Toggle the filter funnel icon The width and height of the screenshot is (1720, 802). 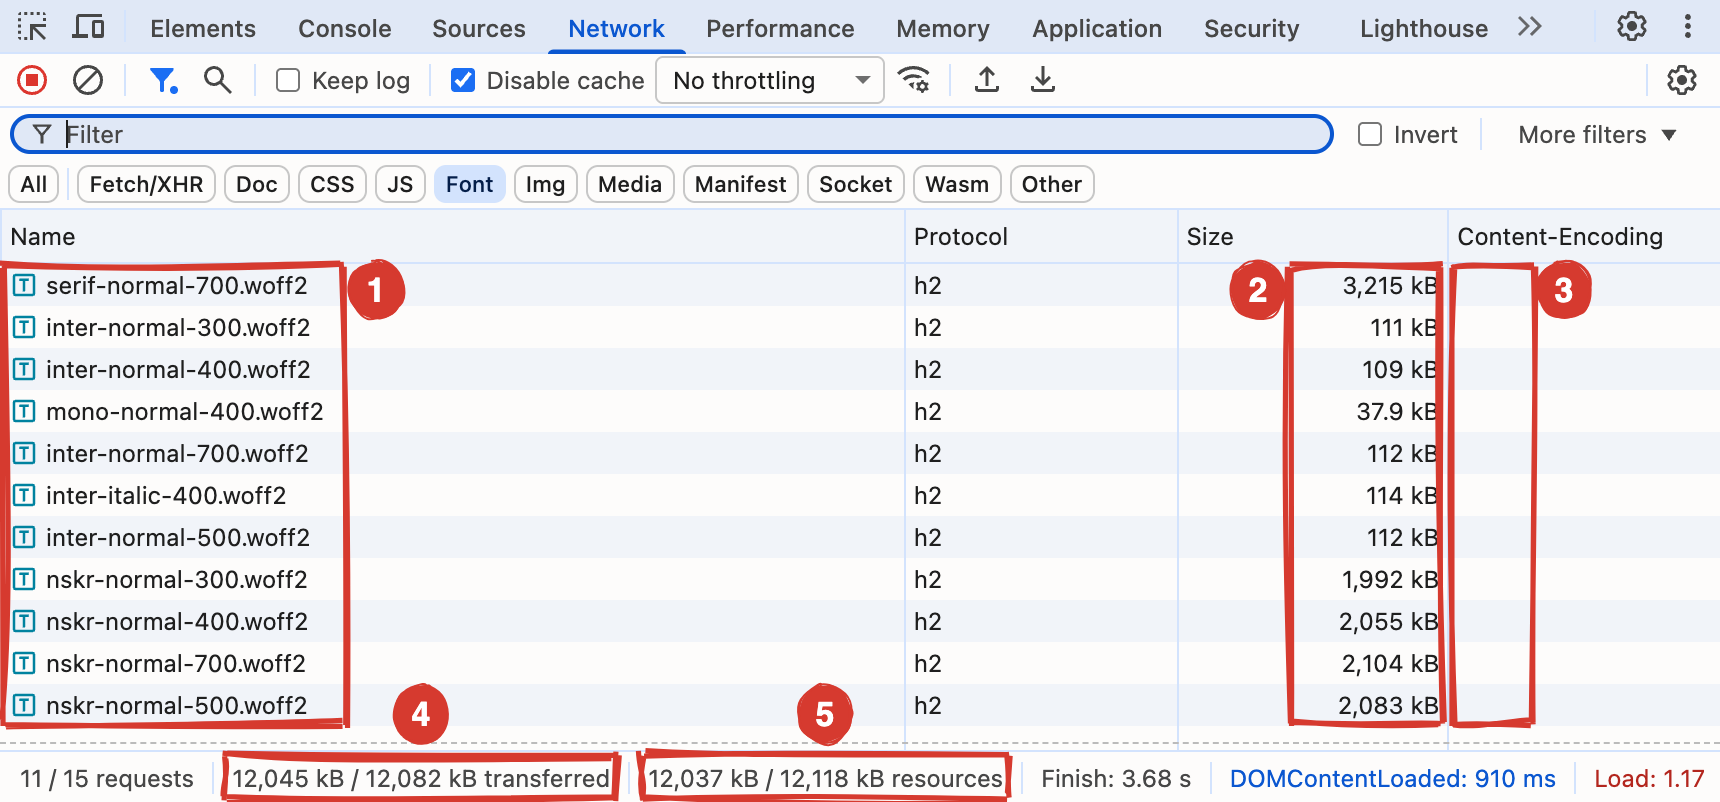coord(163,80)
